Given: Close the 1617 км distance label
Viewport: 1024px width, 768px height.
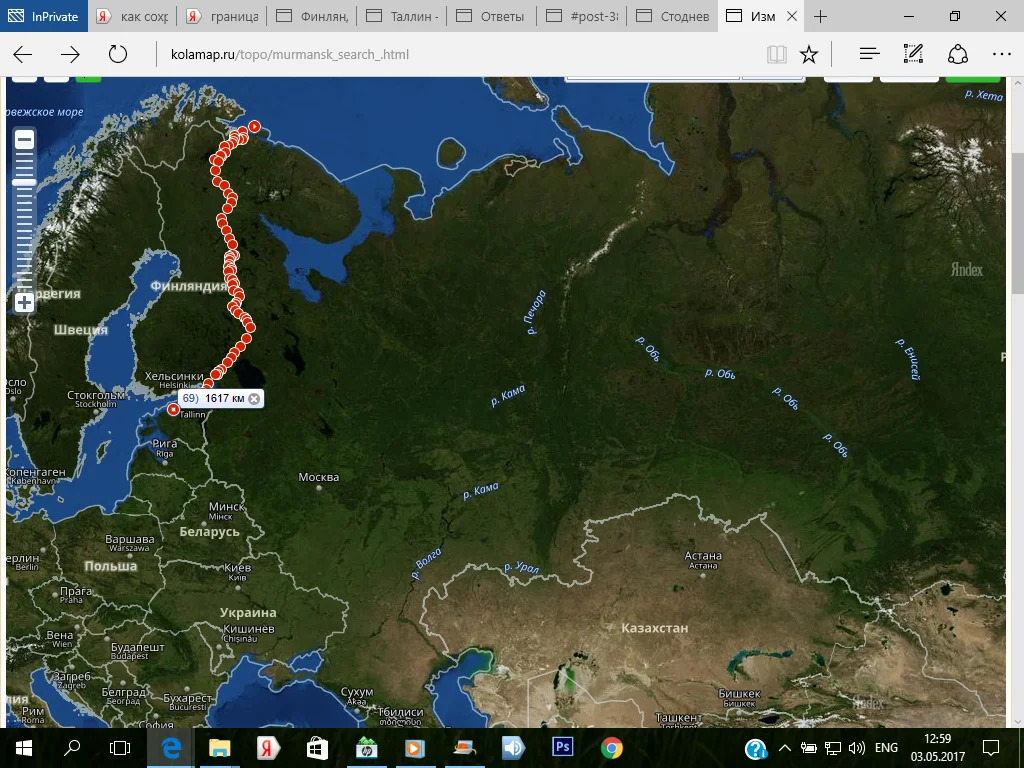Looking at the screenshot, I should [x=254, y=398].
